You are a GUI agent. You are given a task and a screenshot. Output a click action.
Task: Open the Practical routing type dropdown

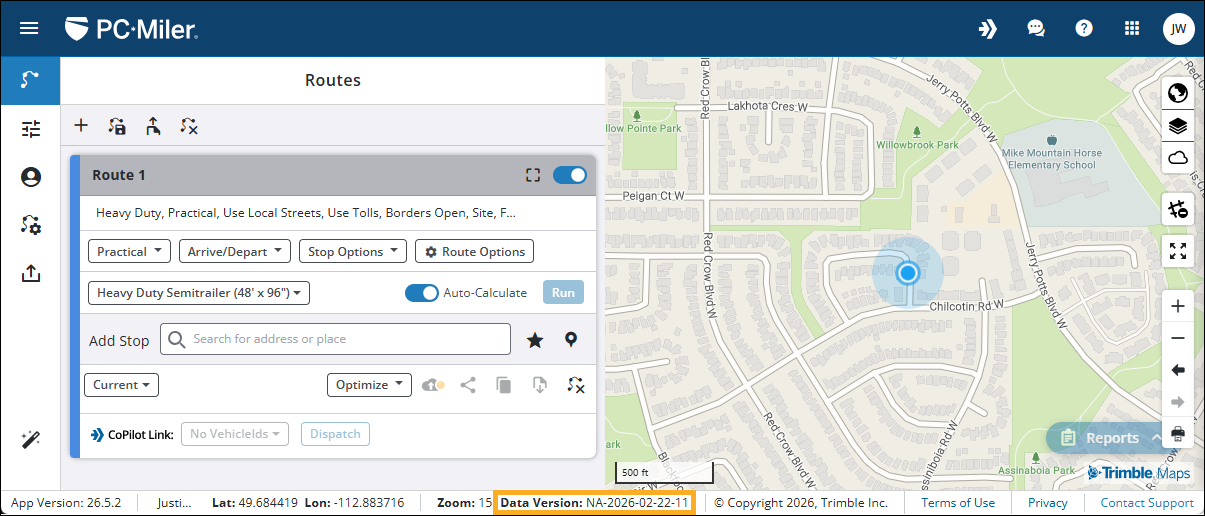click(x=129, y=252)
